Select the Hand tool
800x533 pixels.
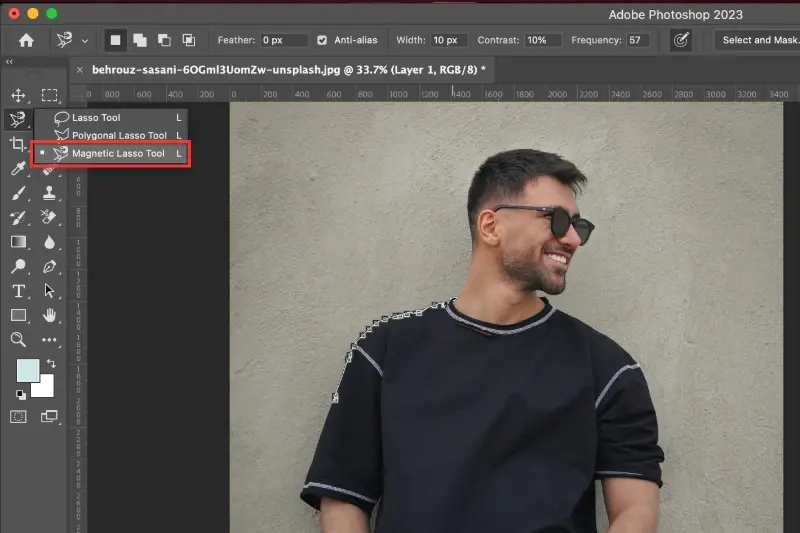click(49, 315)
